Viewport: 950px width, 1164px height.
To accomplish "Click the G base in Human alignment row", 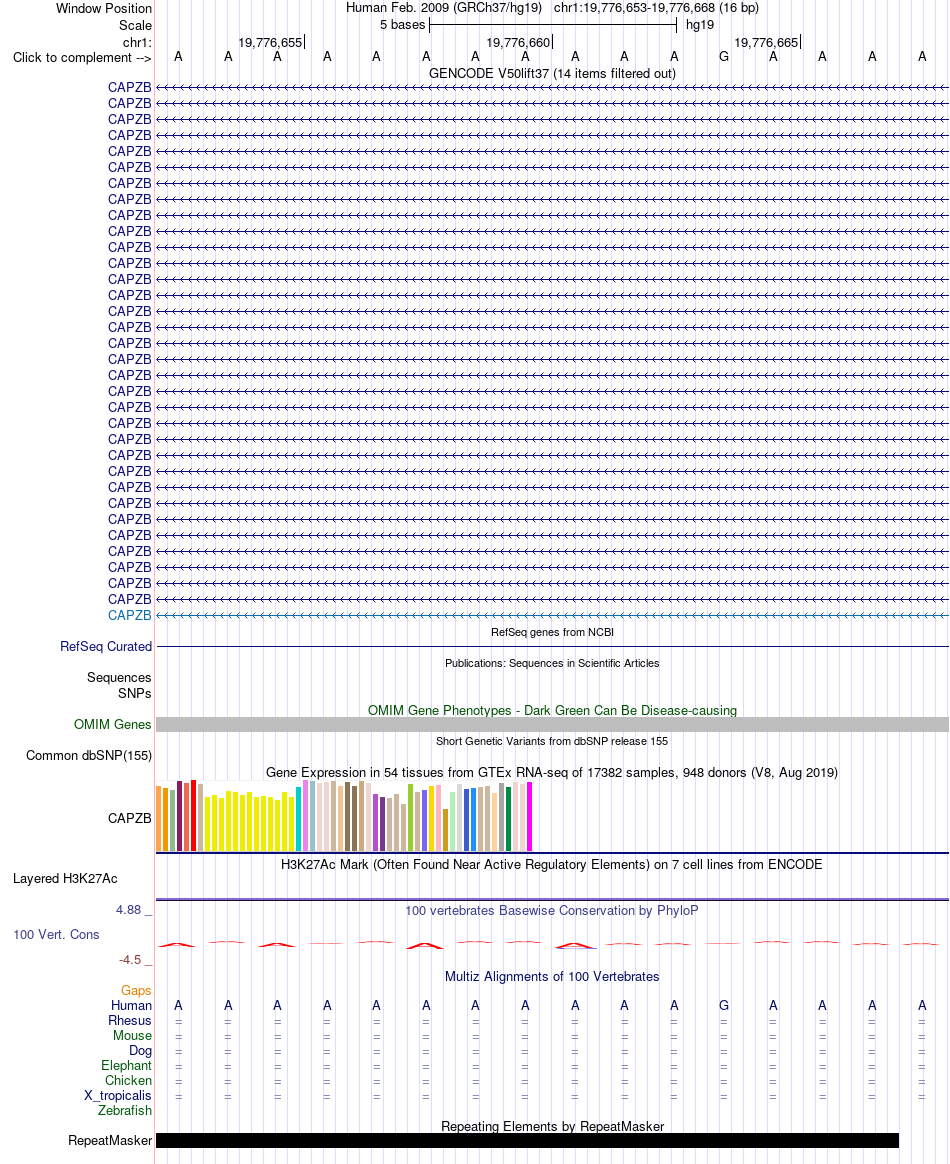I will (724, 1006).
